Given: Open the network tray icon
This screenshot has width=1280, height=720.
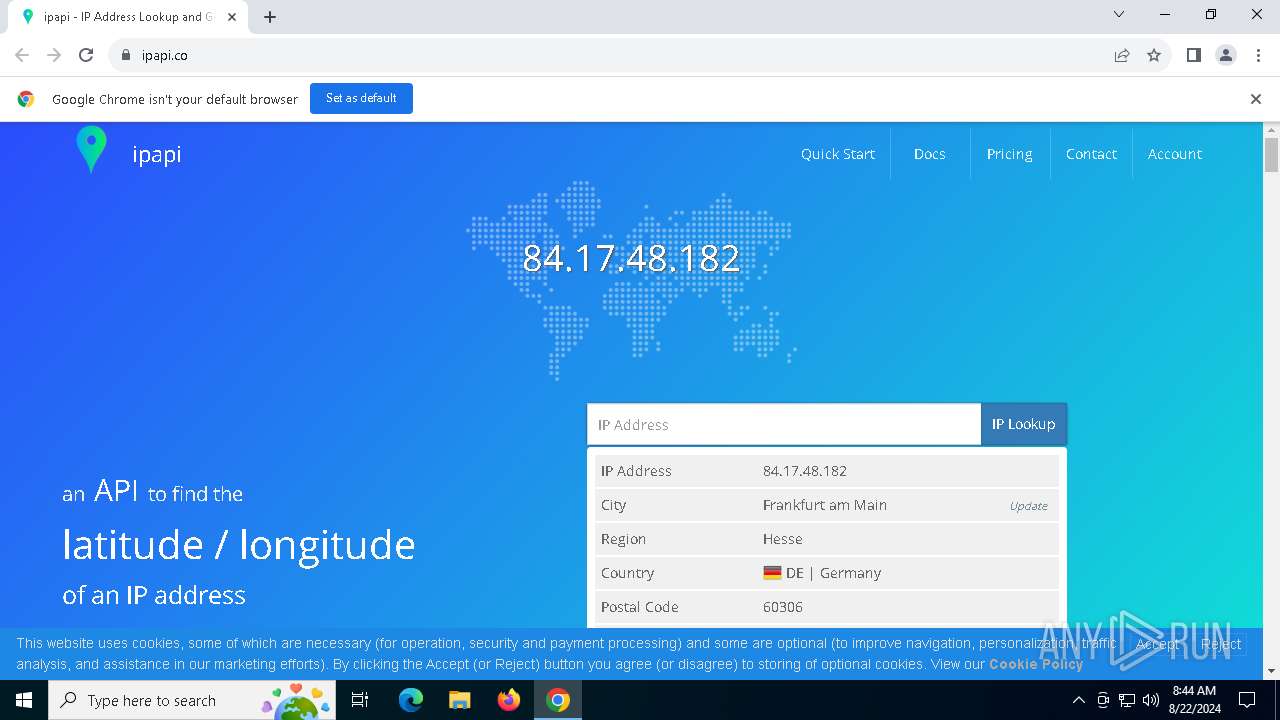Looking at the screenshot, I should [x=1127, y=700].
